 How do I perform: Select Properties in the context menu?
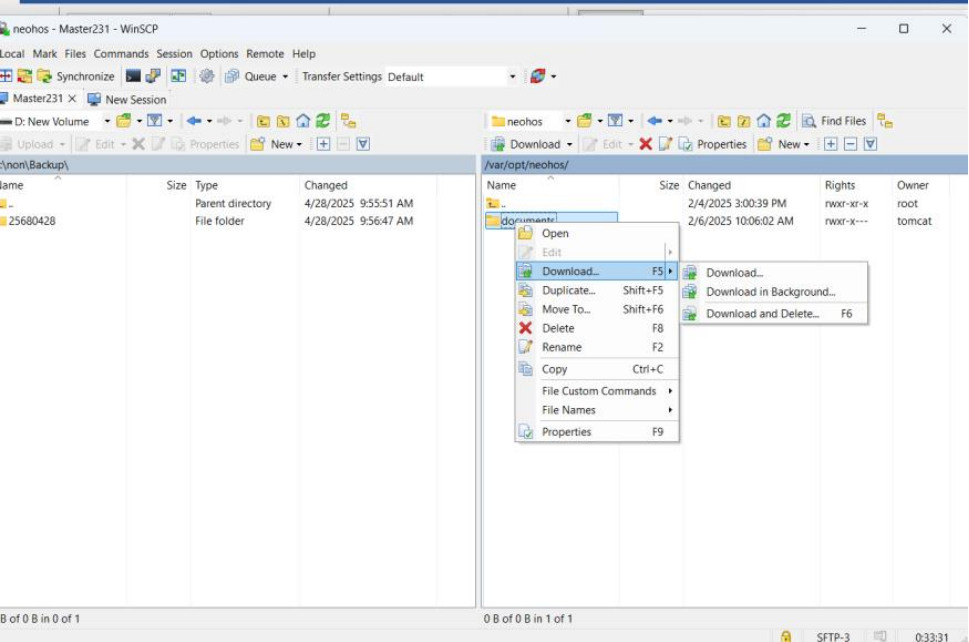pos(566,432)
